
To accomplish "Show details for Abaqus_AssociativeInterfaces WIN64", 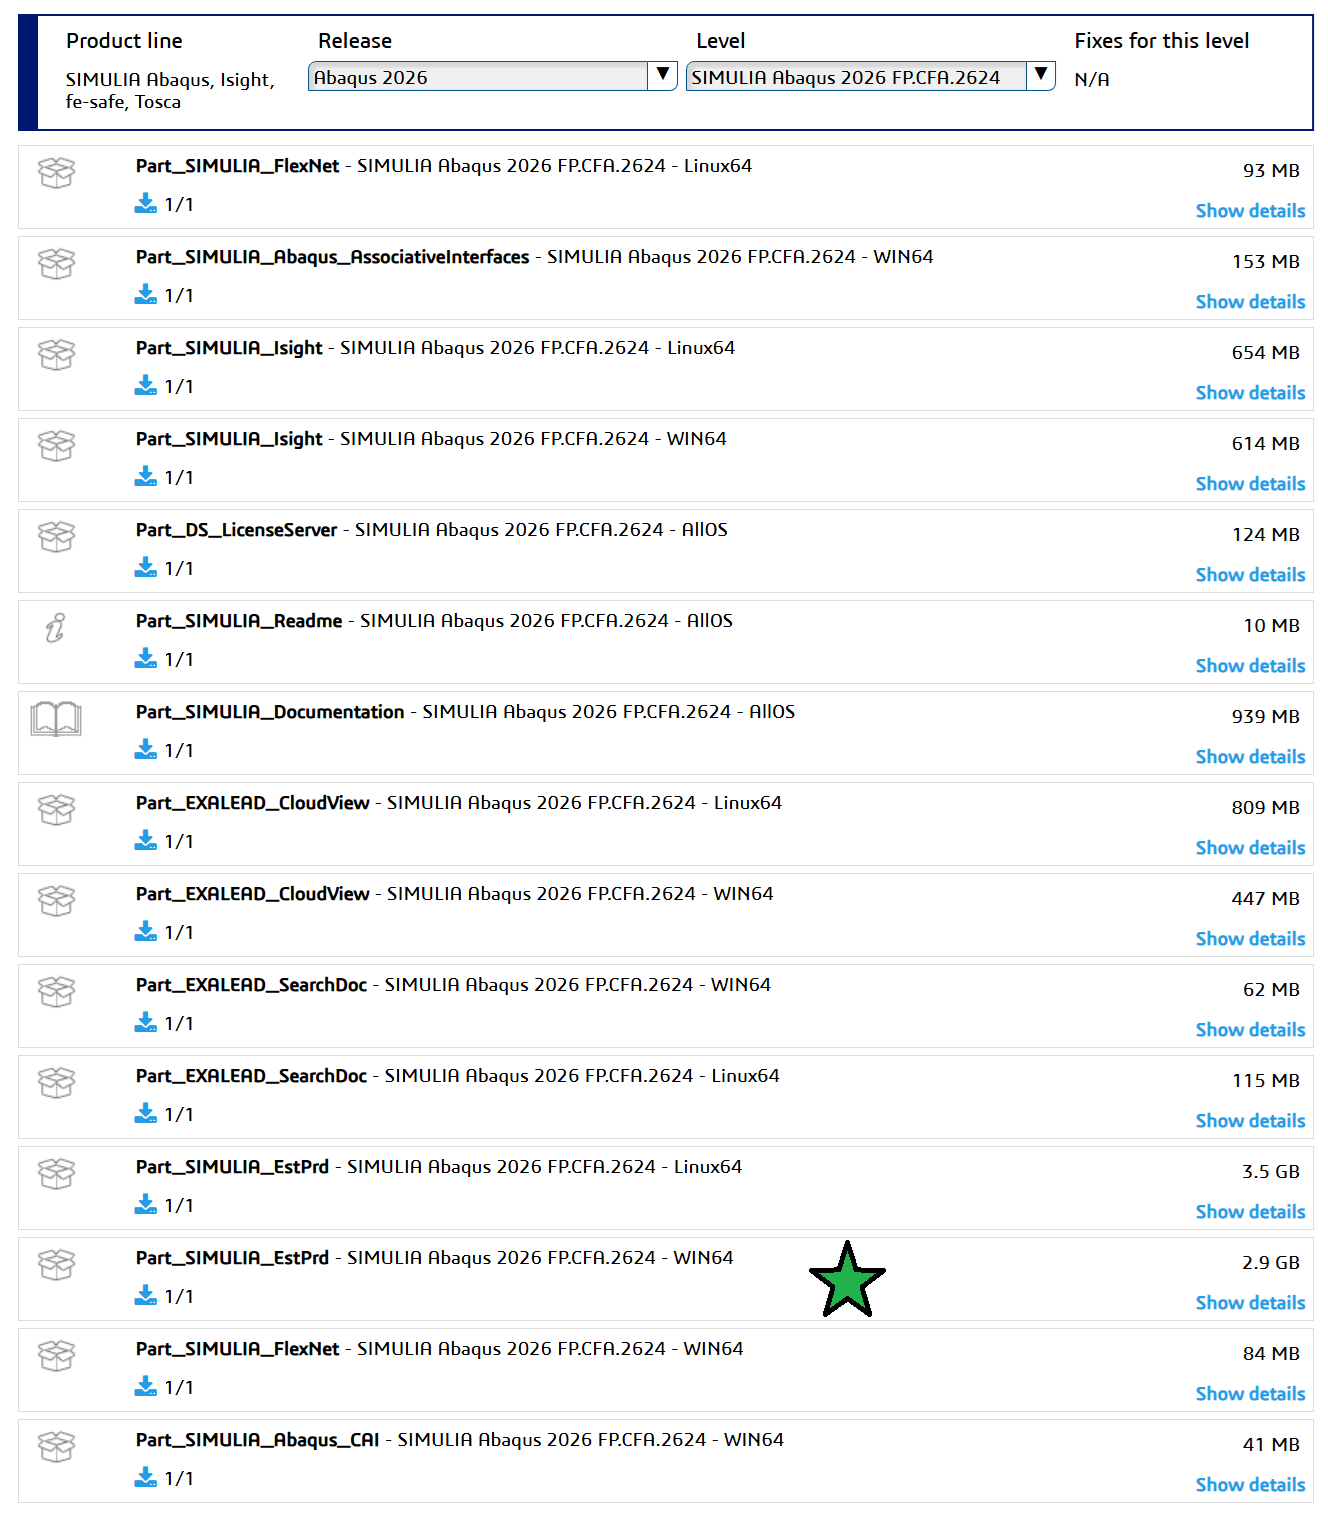I will click(x=1250, y=302).
